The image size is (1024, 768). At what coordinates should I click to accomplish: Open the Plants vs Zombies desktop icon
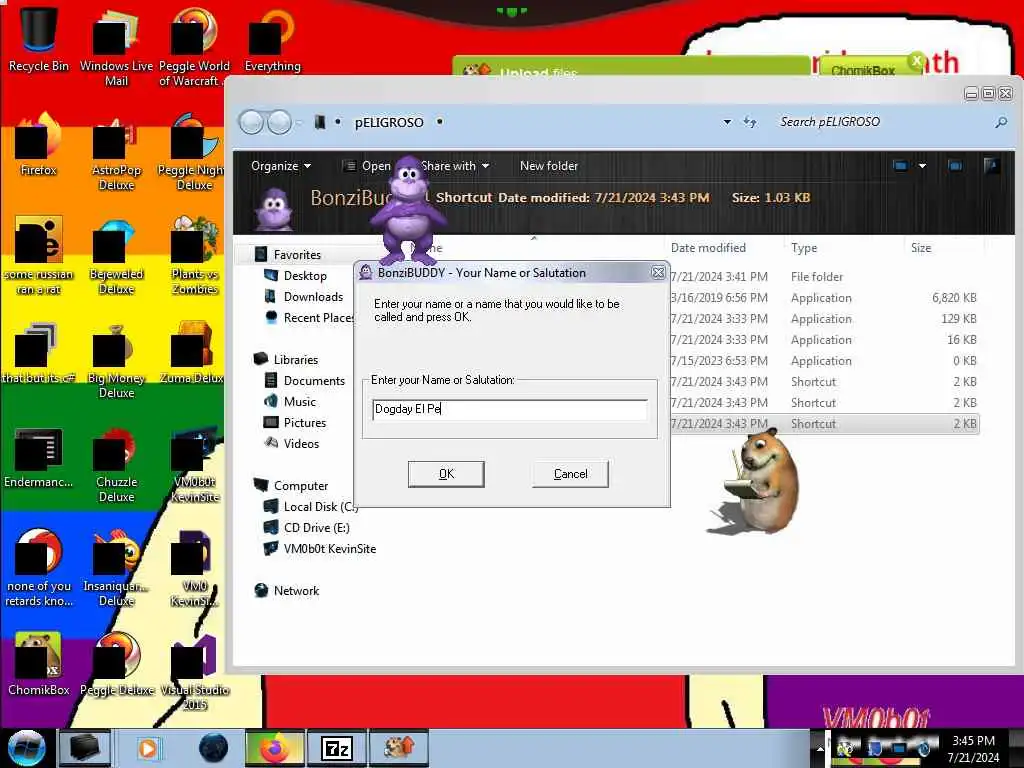point(194,256)
